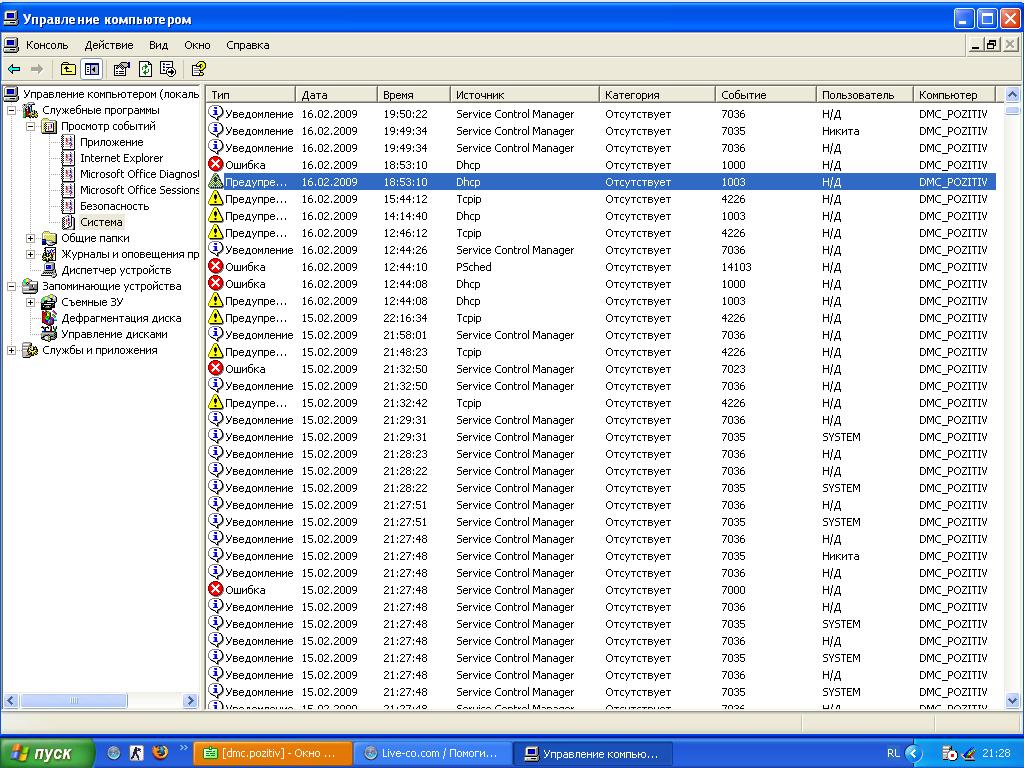The image size is (1024, 768).
Task: Select Disk Defragmenter (Дефрагментация диска) node
Action: click(121, 318)
